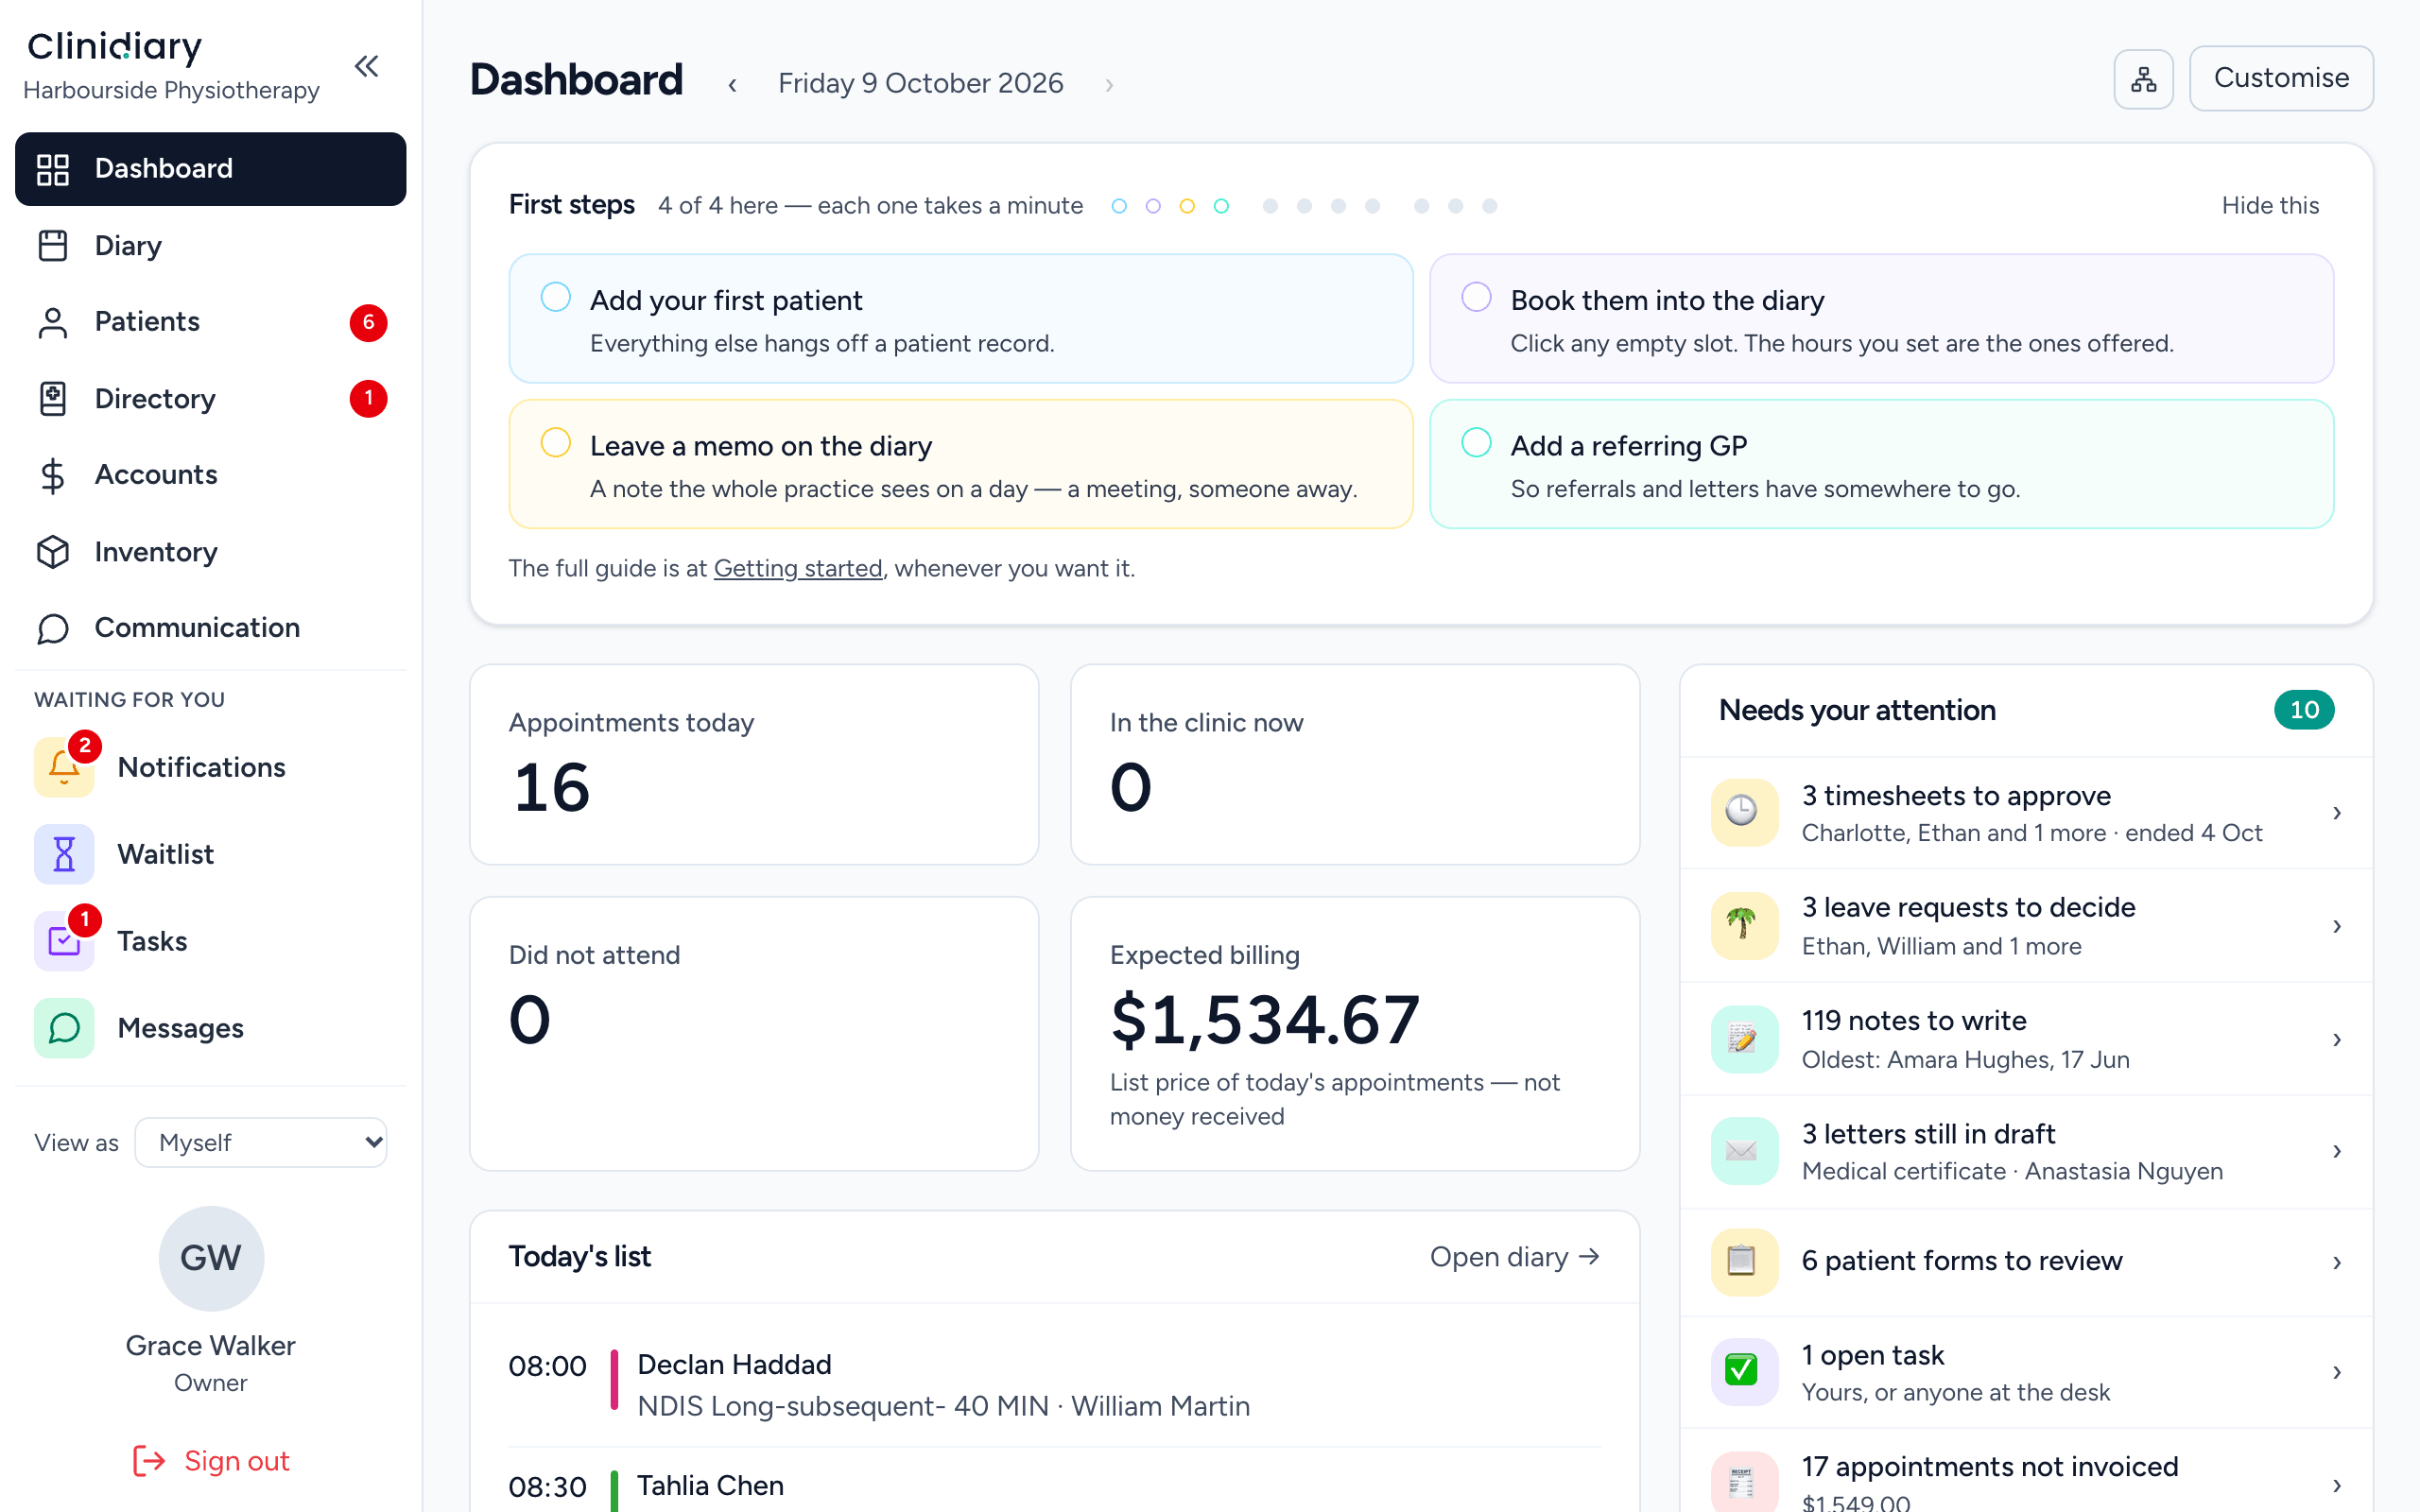Click the leave requests palm tree icon
This screenshot has height=1512, width=2420.
[x=1744, y=925]
